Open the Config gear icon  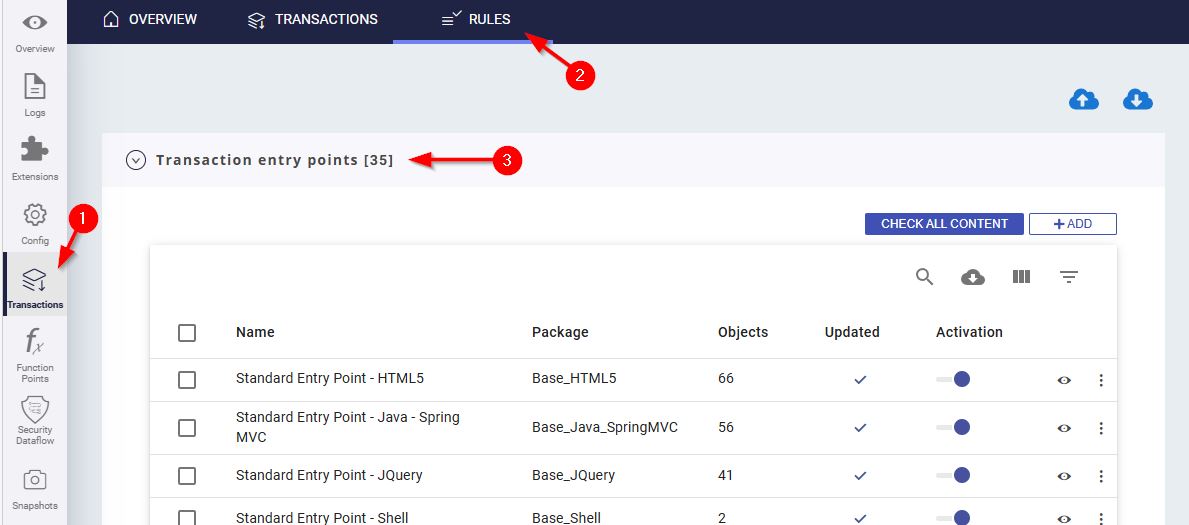click(x=34, y=222)
